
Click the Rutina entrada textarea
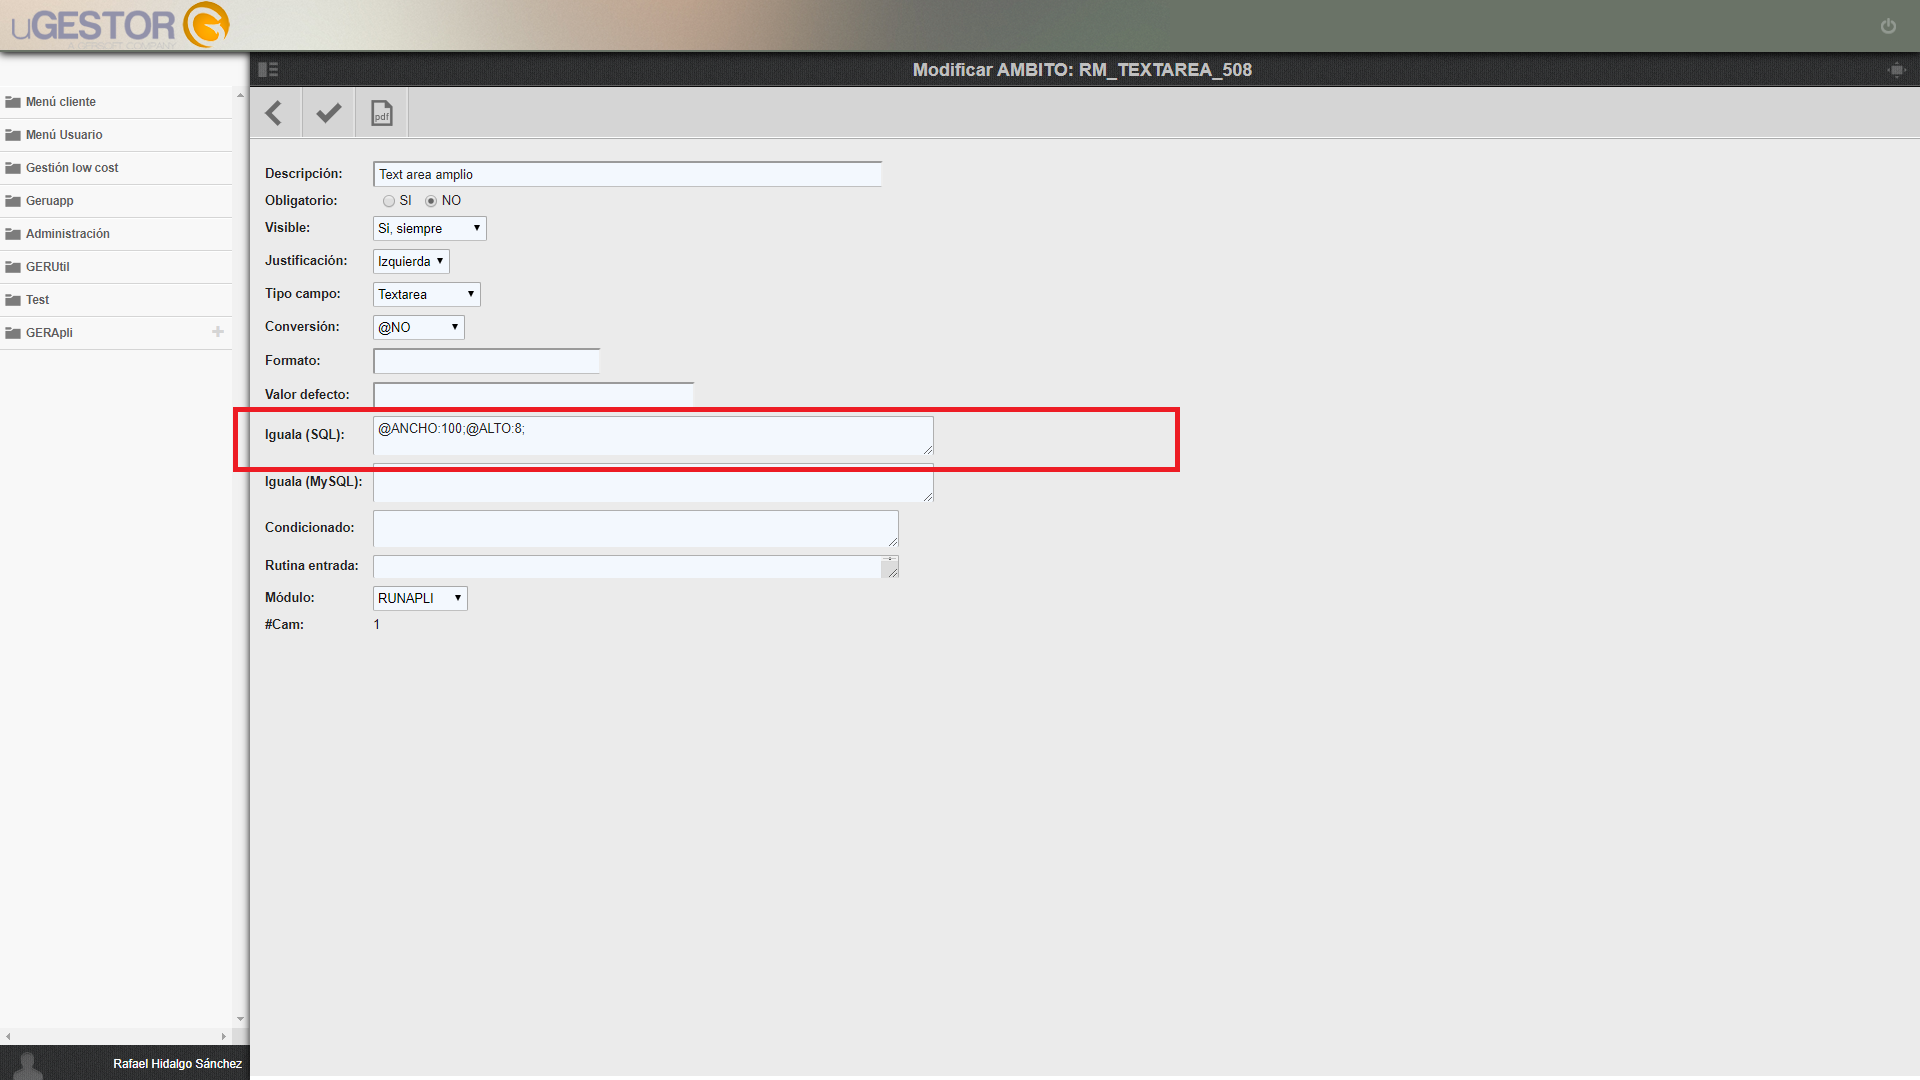pos(636,566)
